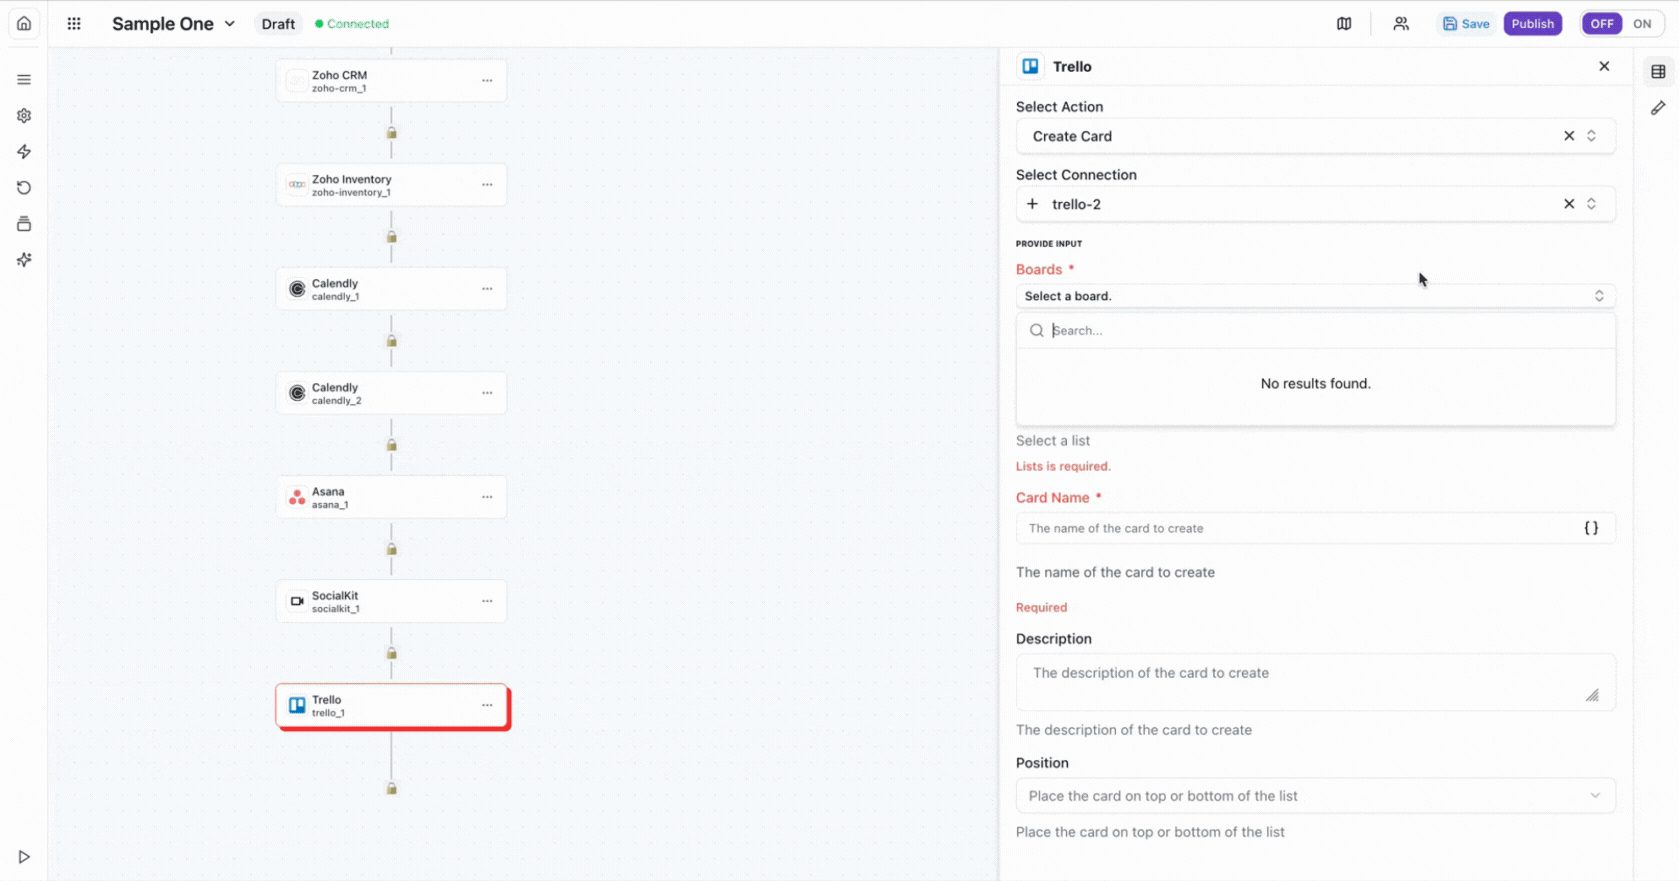The height and width of the screenshot is (881, 1679).
Task: Select the calendly_2 node
Action: (391, 393)
